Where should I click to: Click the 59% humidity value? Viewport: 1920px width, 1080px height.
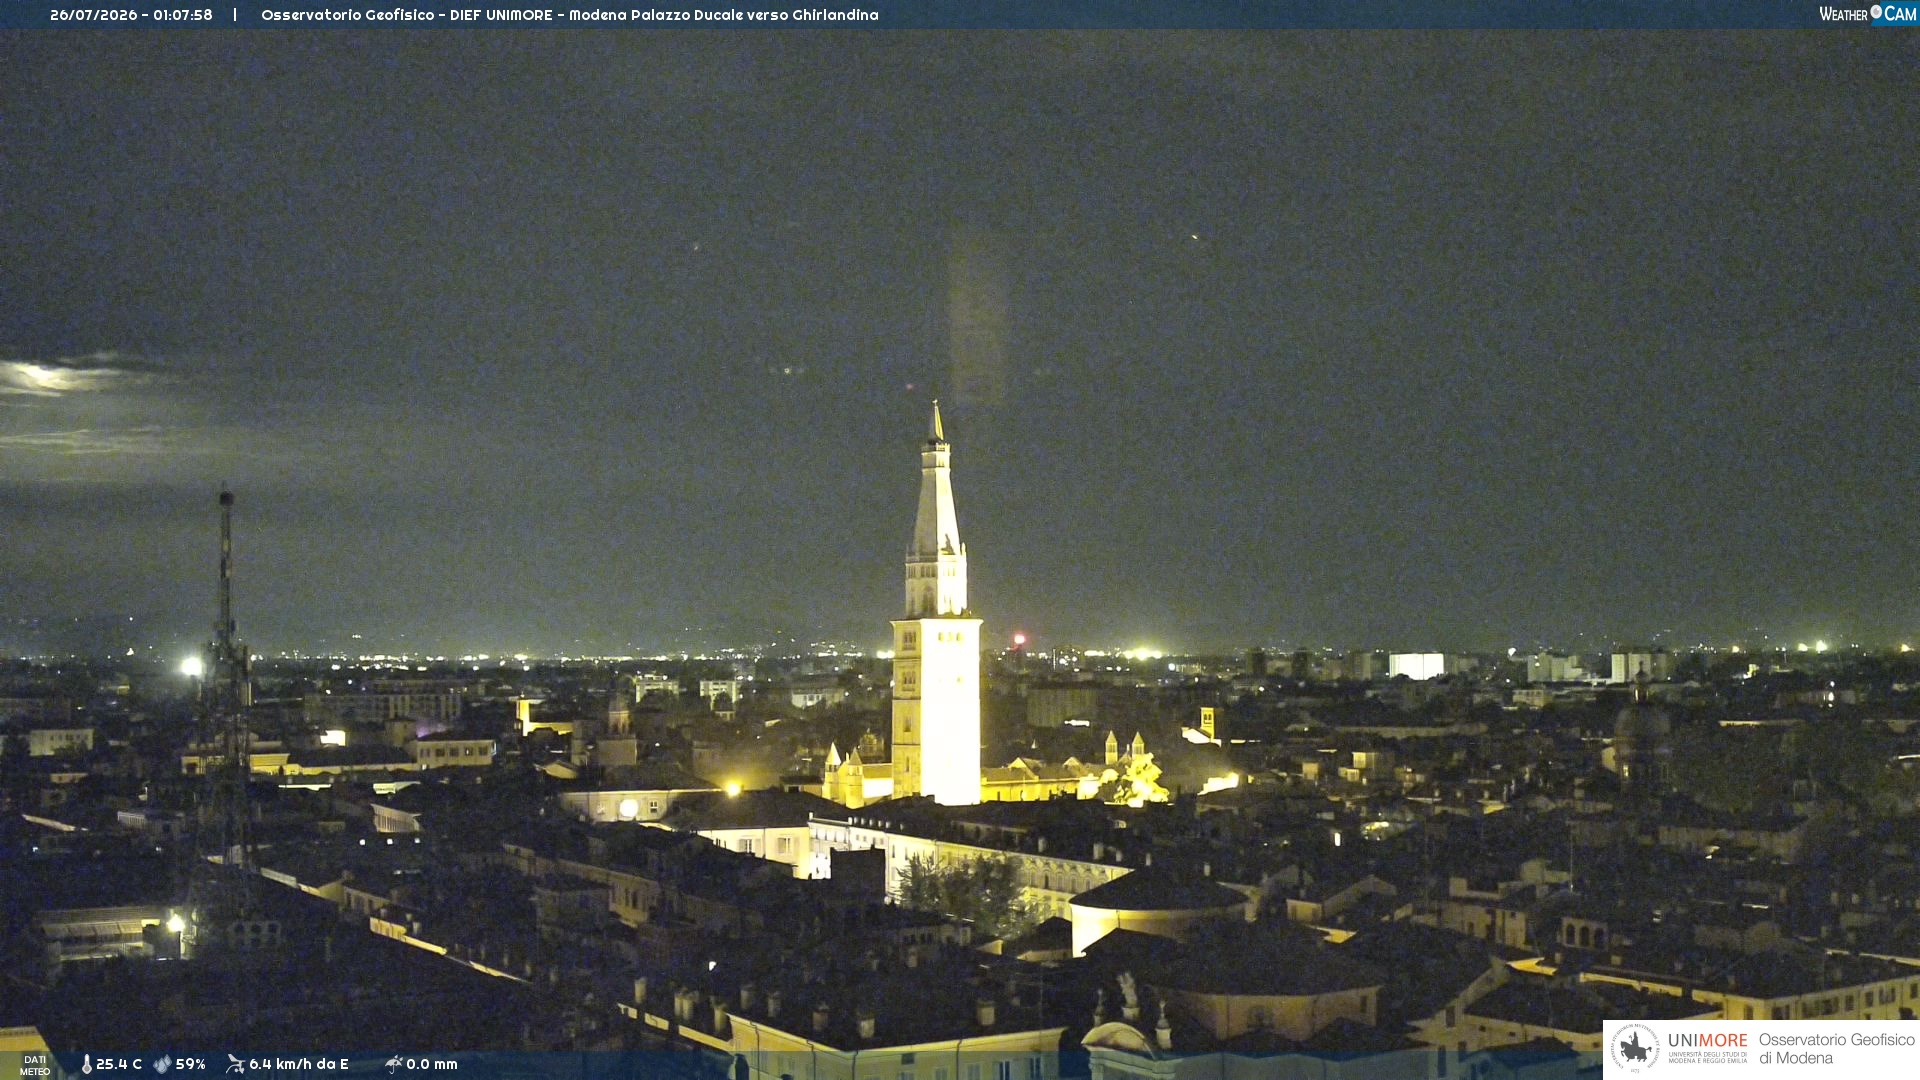pos(190,1064)
